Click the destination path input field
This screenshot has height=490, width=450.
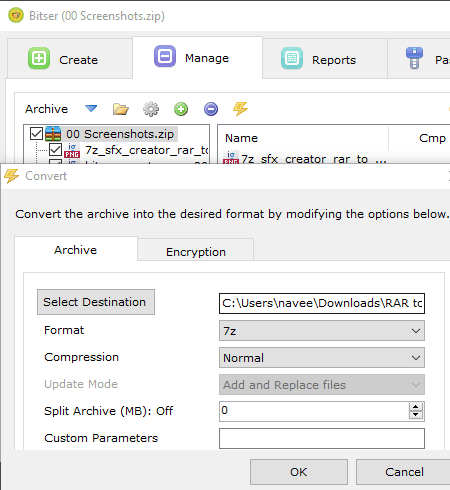322,303
